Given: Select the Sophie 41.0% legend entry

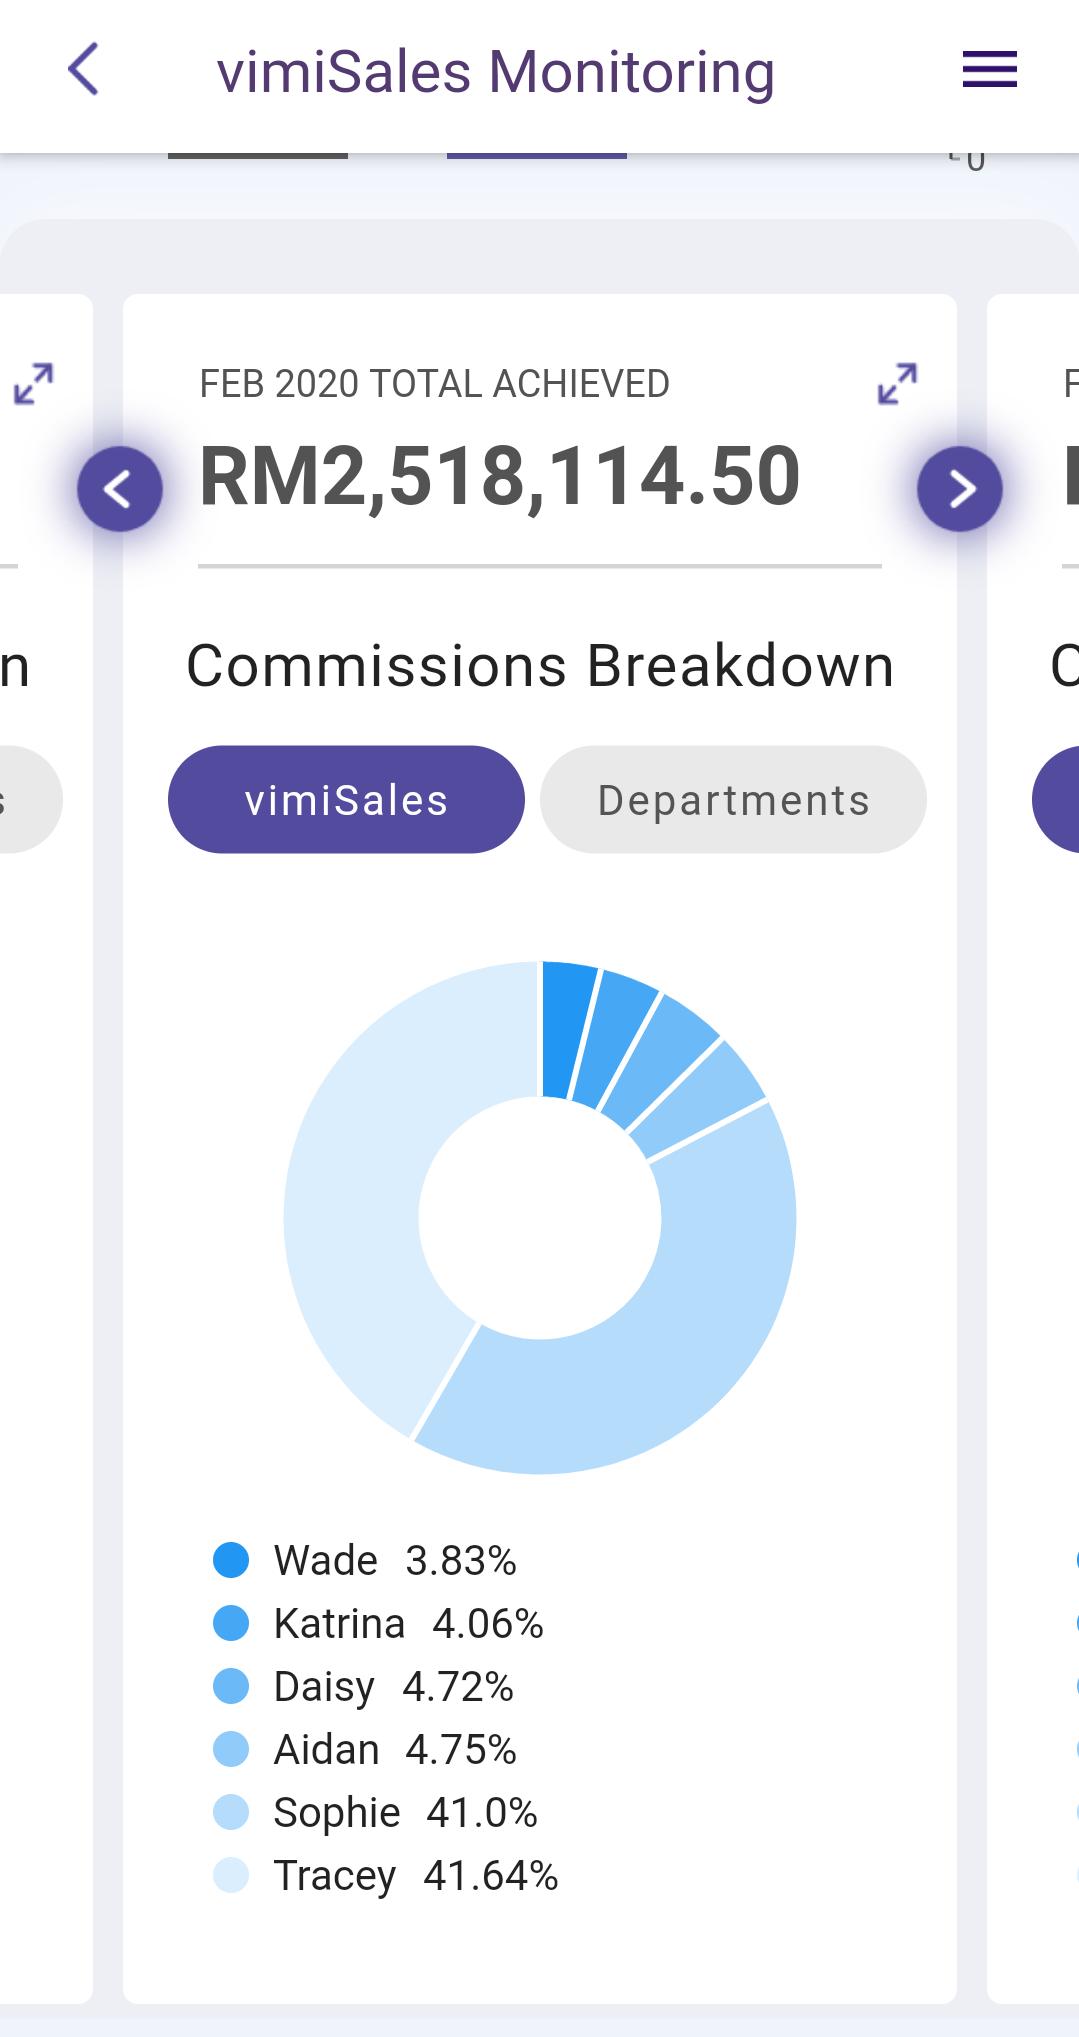Looking at the screenshot, I should point(376,1812).
